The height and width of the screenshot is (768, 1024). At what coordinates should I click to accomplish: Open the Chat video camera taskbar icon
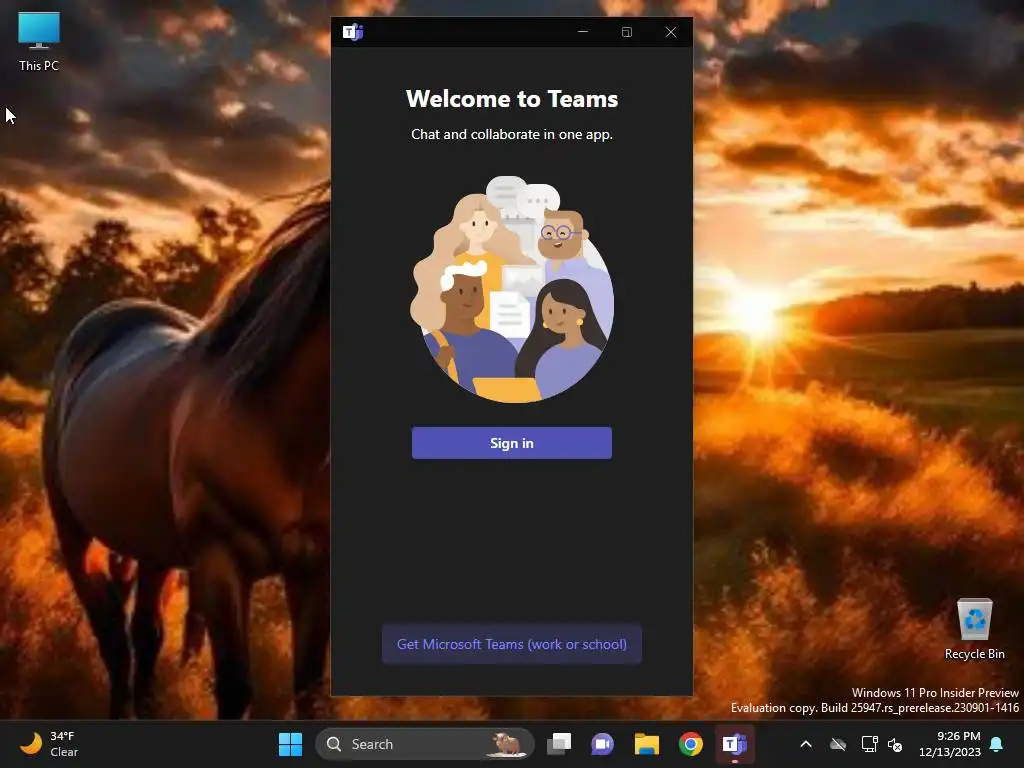coord(602,744)
